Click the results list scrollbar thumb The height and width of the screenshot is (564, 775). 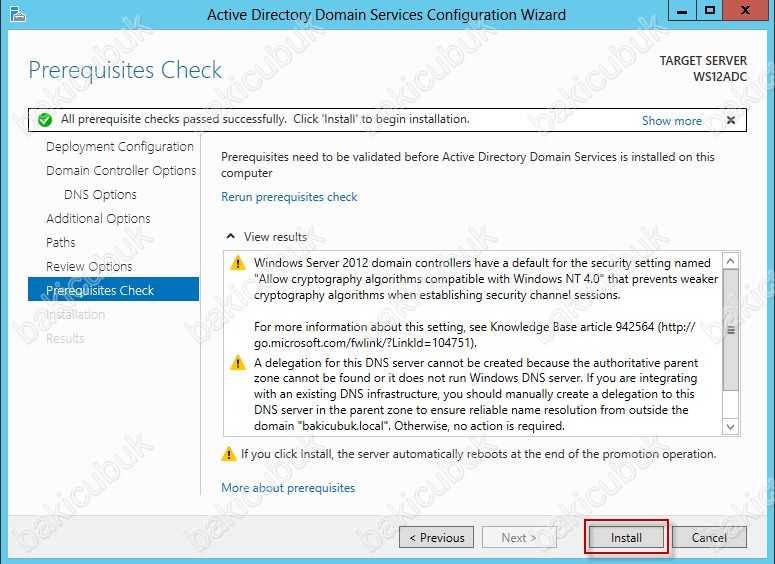pos(731,330)
